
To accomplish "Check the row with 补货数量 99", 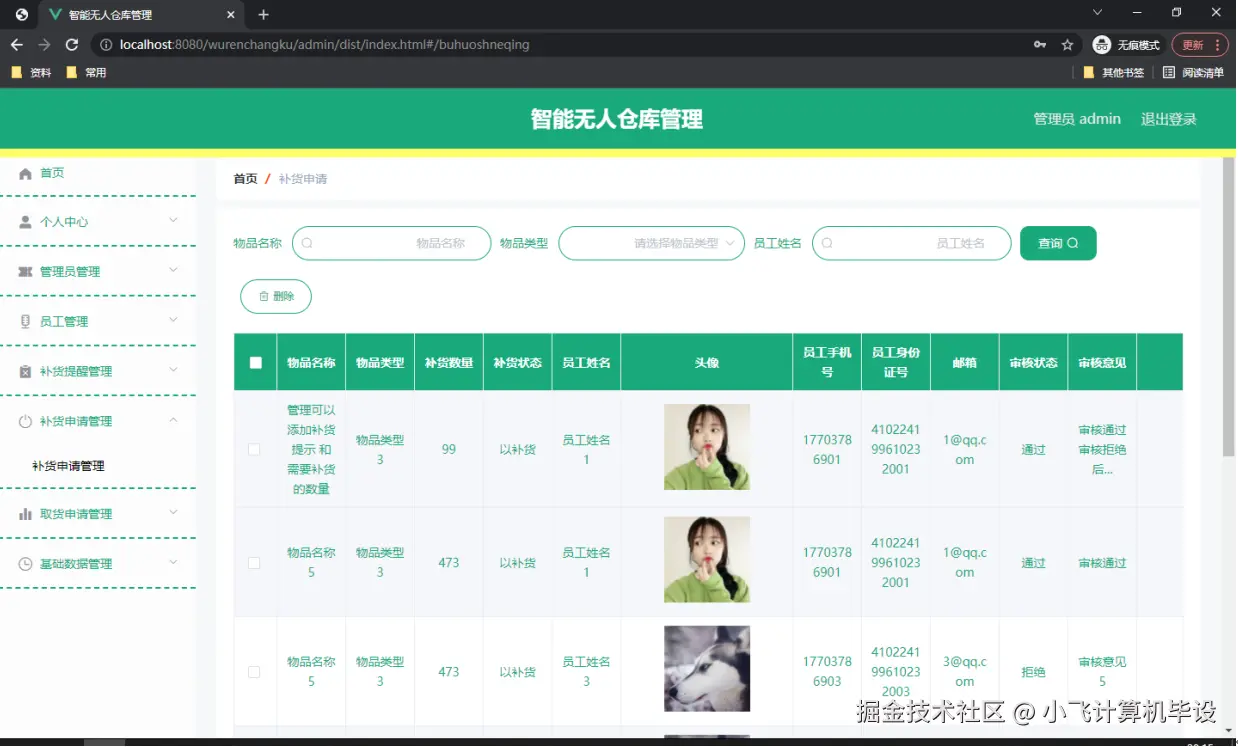I will (254, 450).
